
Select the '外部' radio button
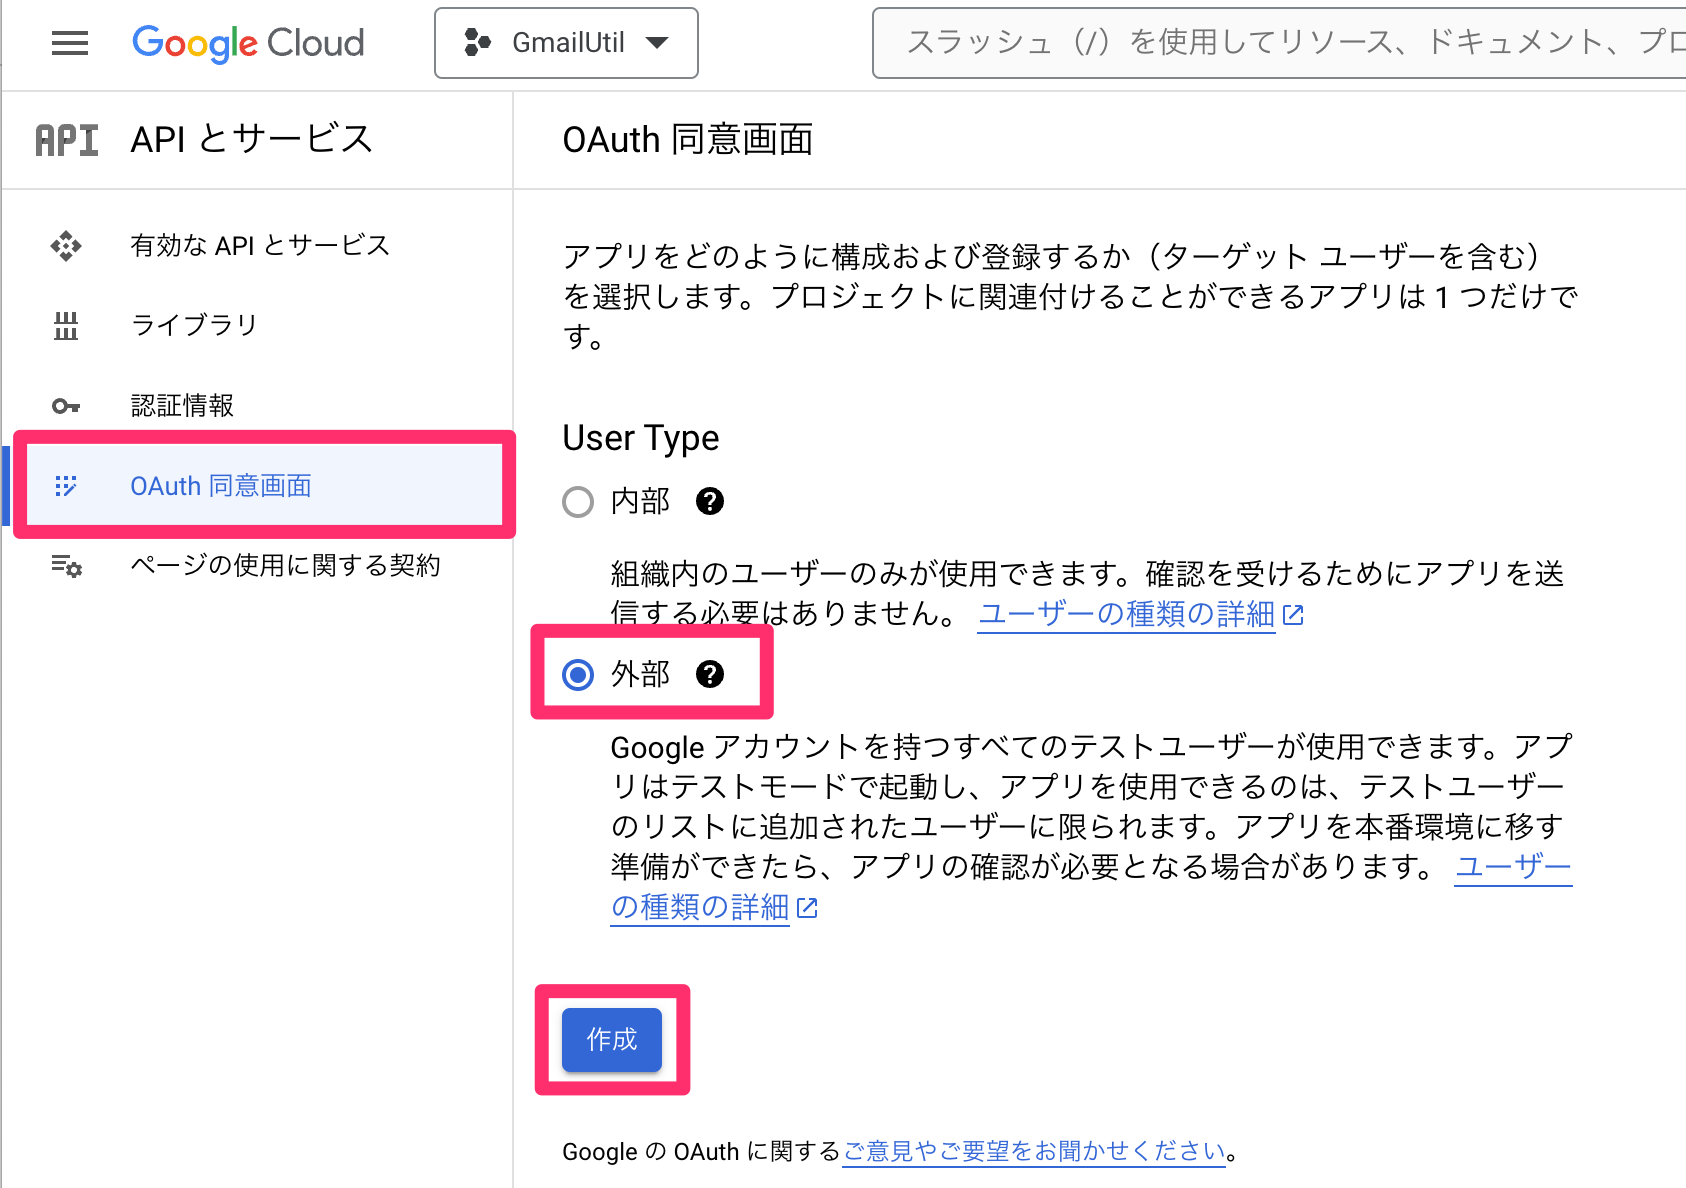coord(578,675)
